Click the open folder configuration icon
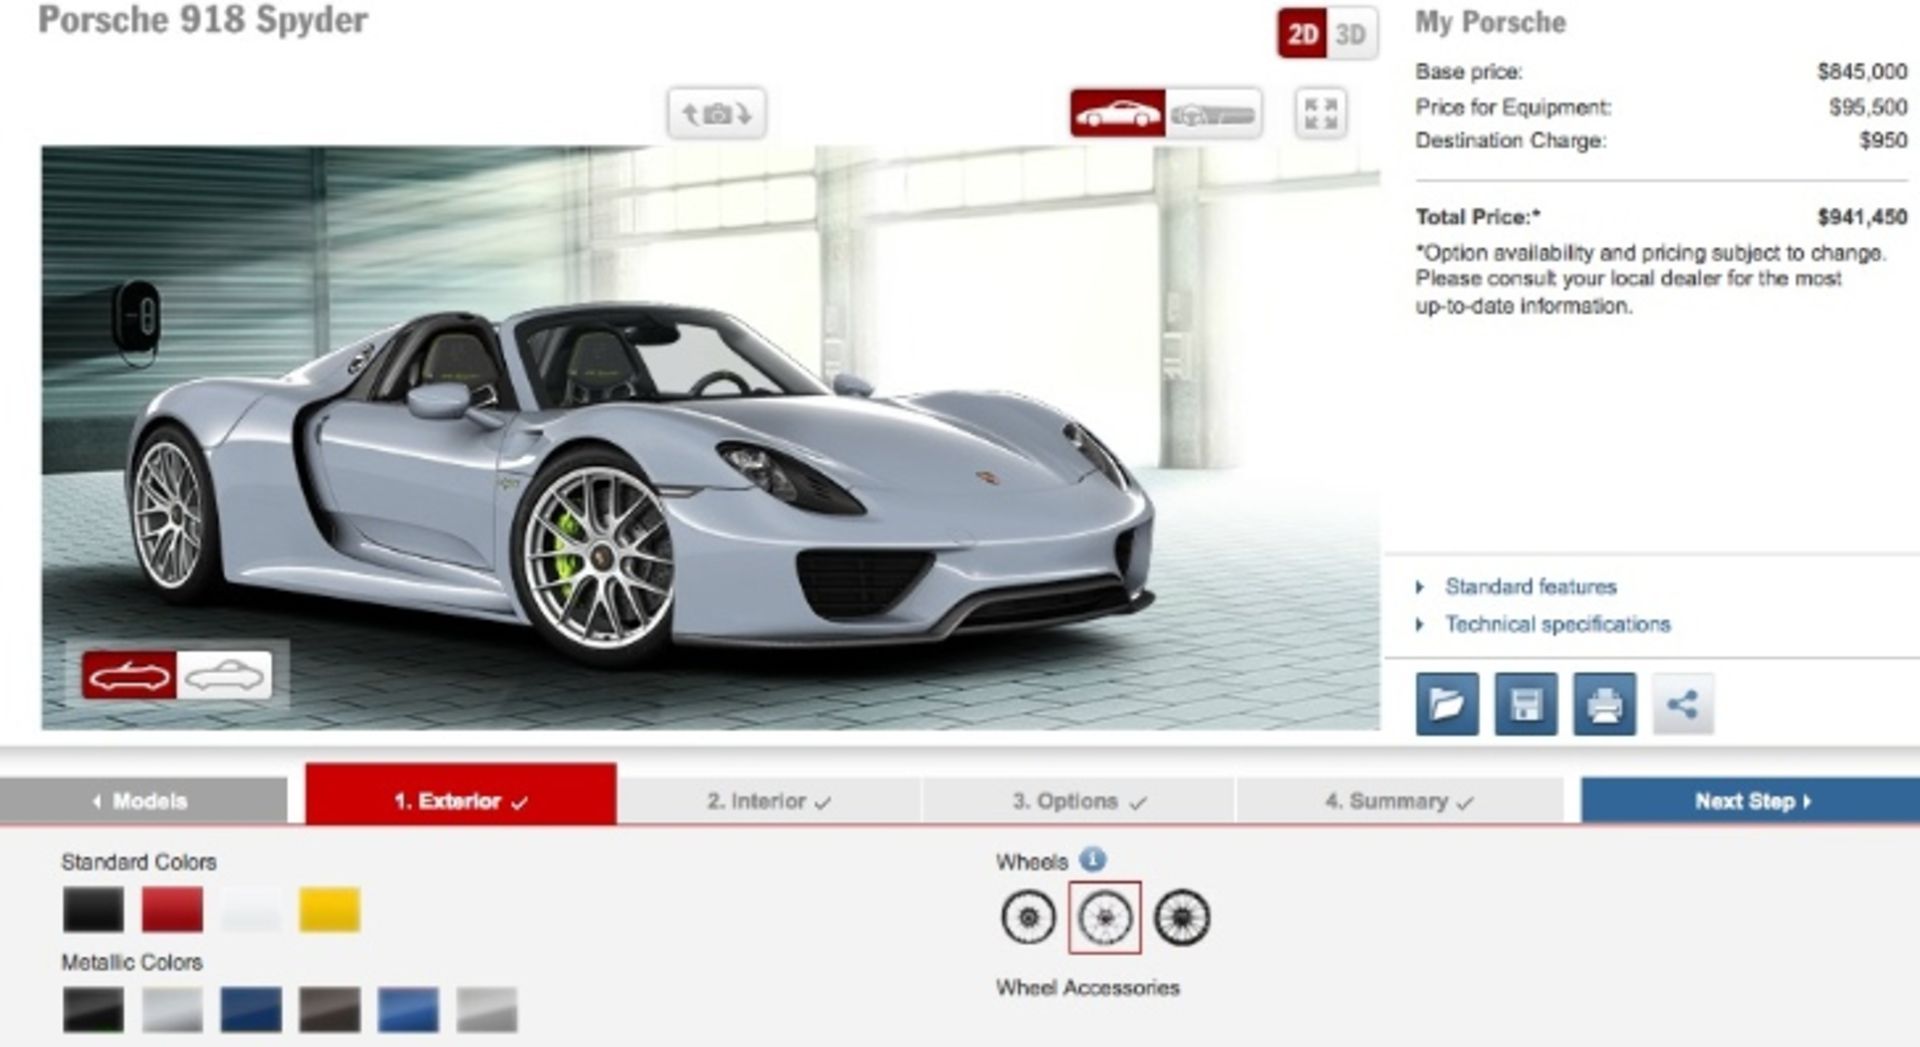Image resolution: width=1920 pixels, height=1047 pixels. coord(1446,705)
